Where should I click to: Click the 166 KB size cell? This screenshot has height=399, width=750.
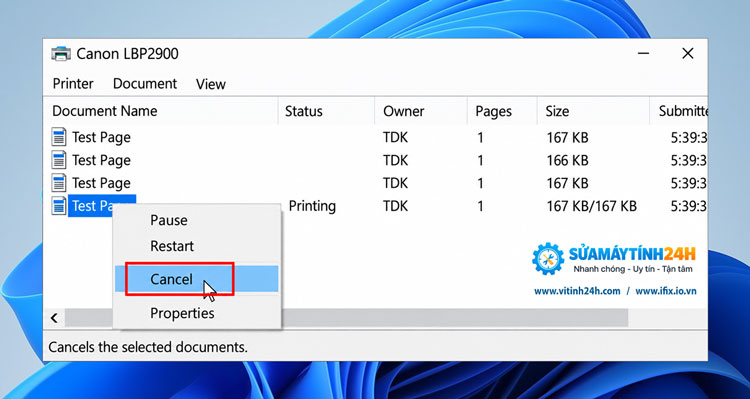pos(567,160)
